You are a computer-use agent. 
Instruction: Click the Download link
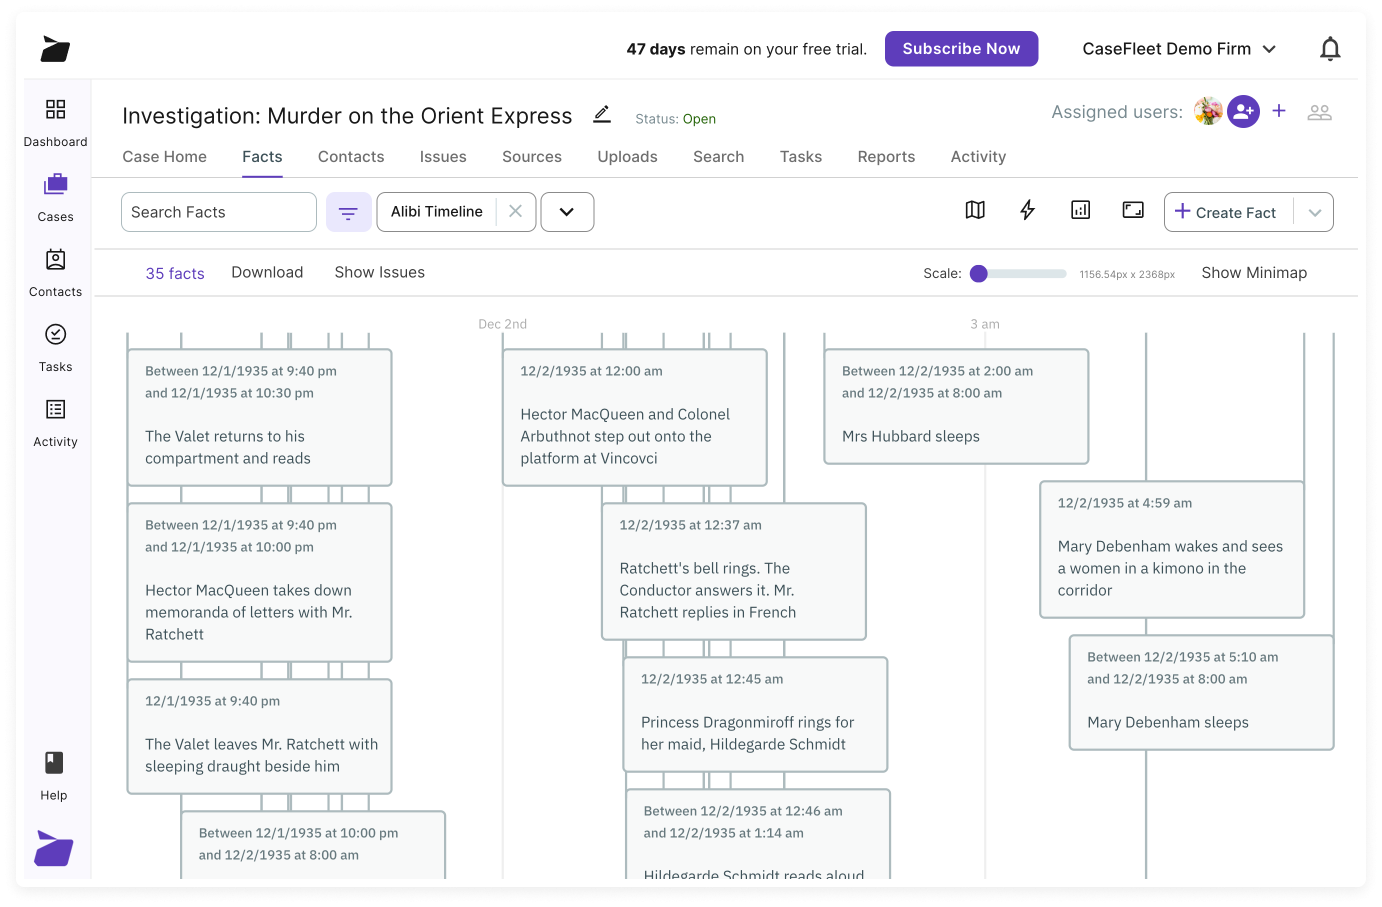267,272
